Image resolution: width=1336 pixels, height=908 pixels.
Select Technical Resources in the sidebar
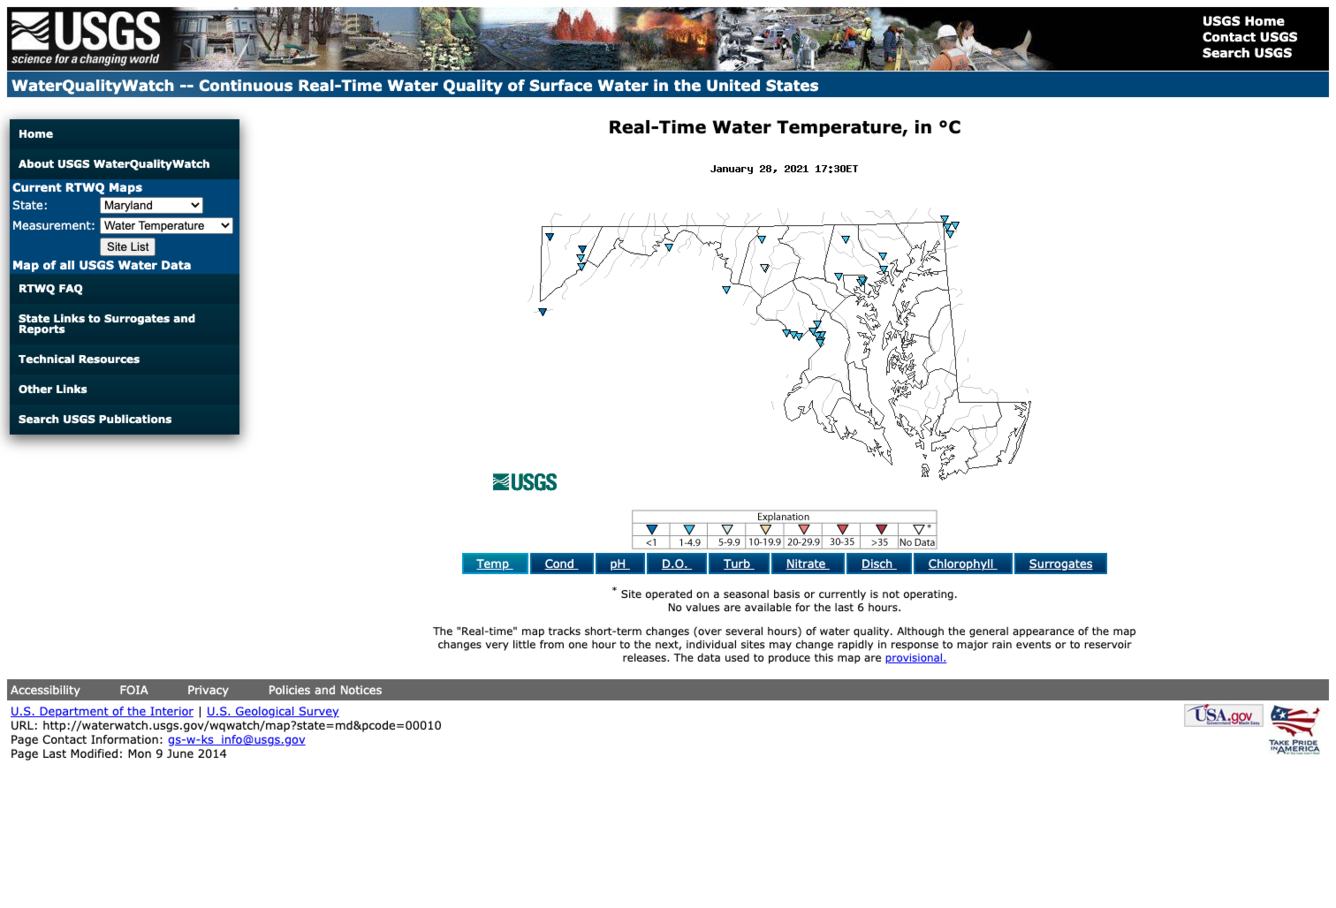pos(79,359)
